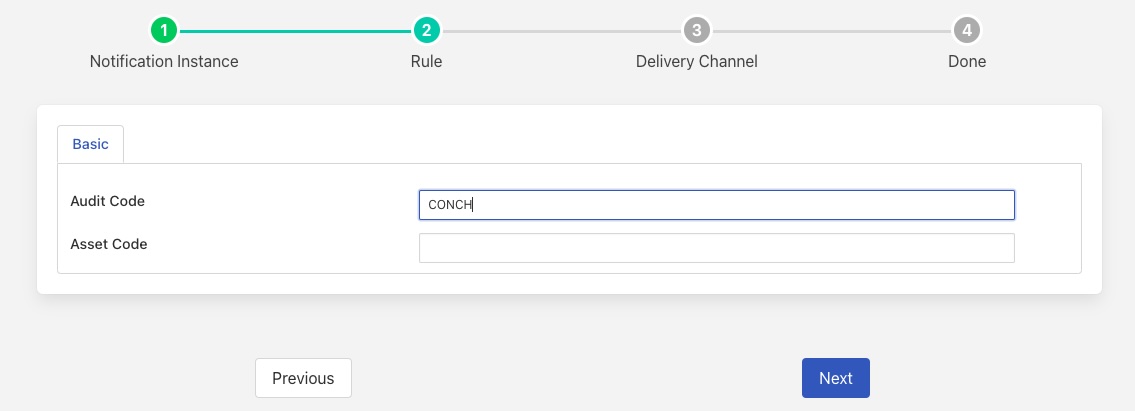Click the step 3 circle icon
This screenshot has width=1135, height=411.
[696, 30]
